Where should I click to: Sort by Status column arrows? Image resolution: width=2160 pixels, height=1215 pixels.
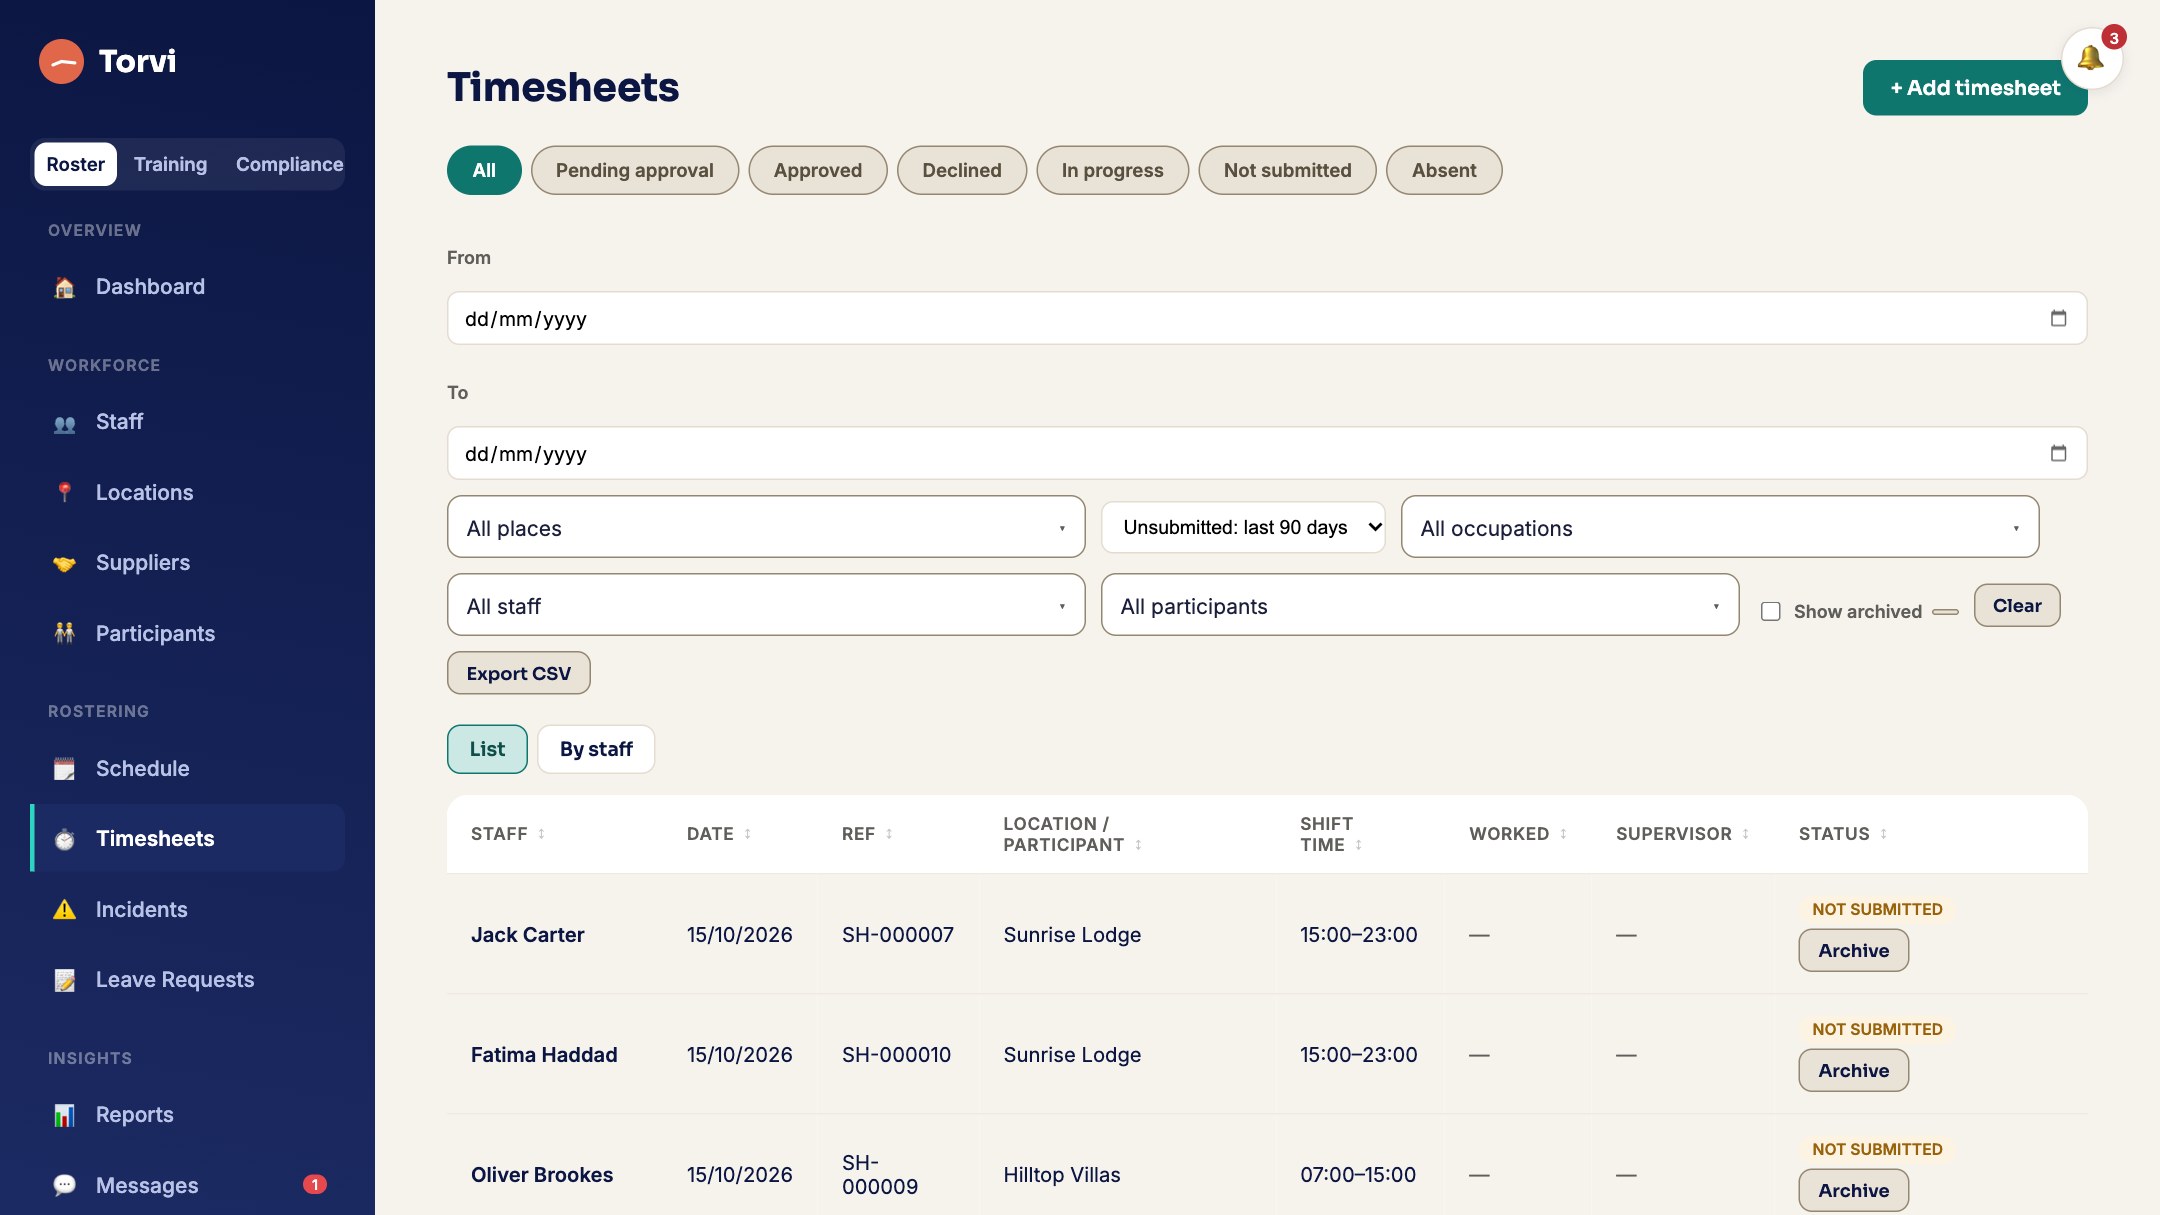(1883, 834)
